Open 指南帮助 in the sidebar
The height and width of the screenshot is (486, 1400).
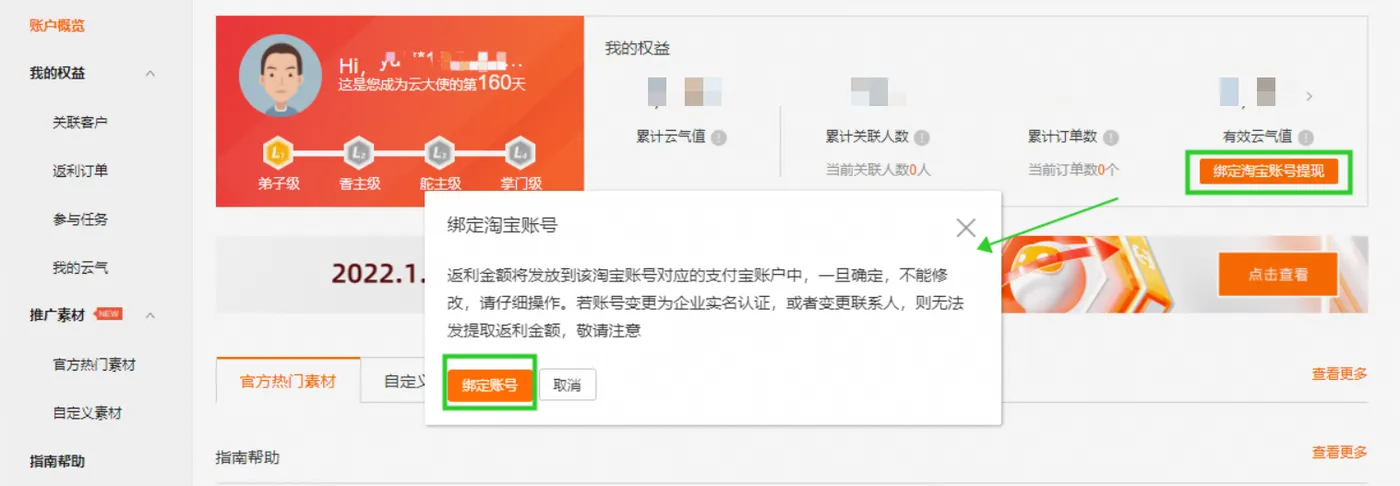57,461
